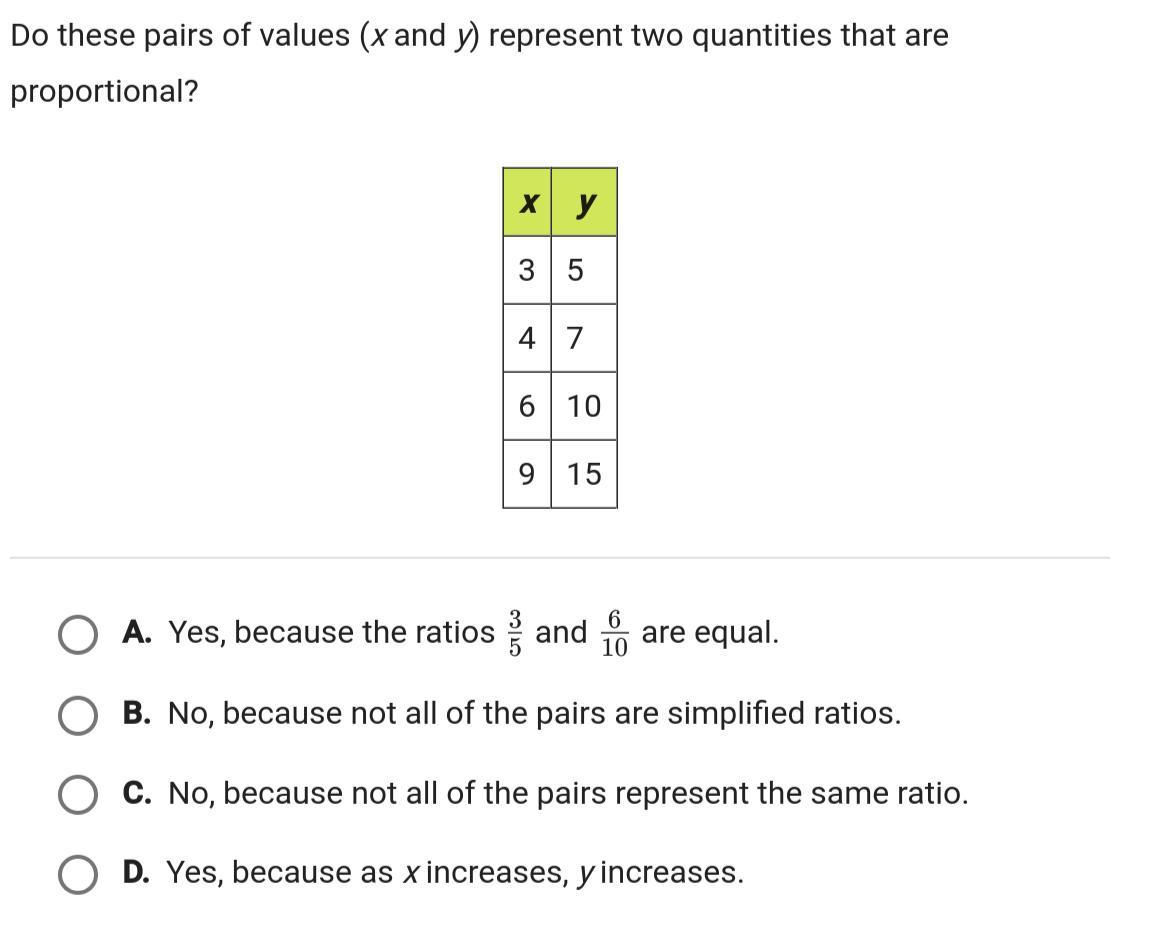This screenshot has height=946, width=1168.
Task: Click the x column header cell
Action: [x=527, y=203]
